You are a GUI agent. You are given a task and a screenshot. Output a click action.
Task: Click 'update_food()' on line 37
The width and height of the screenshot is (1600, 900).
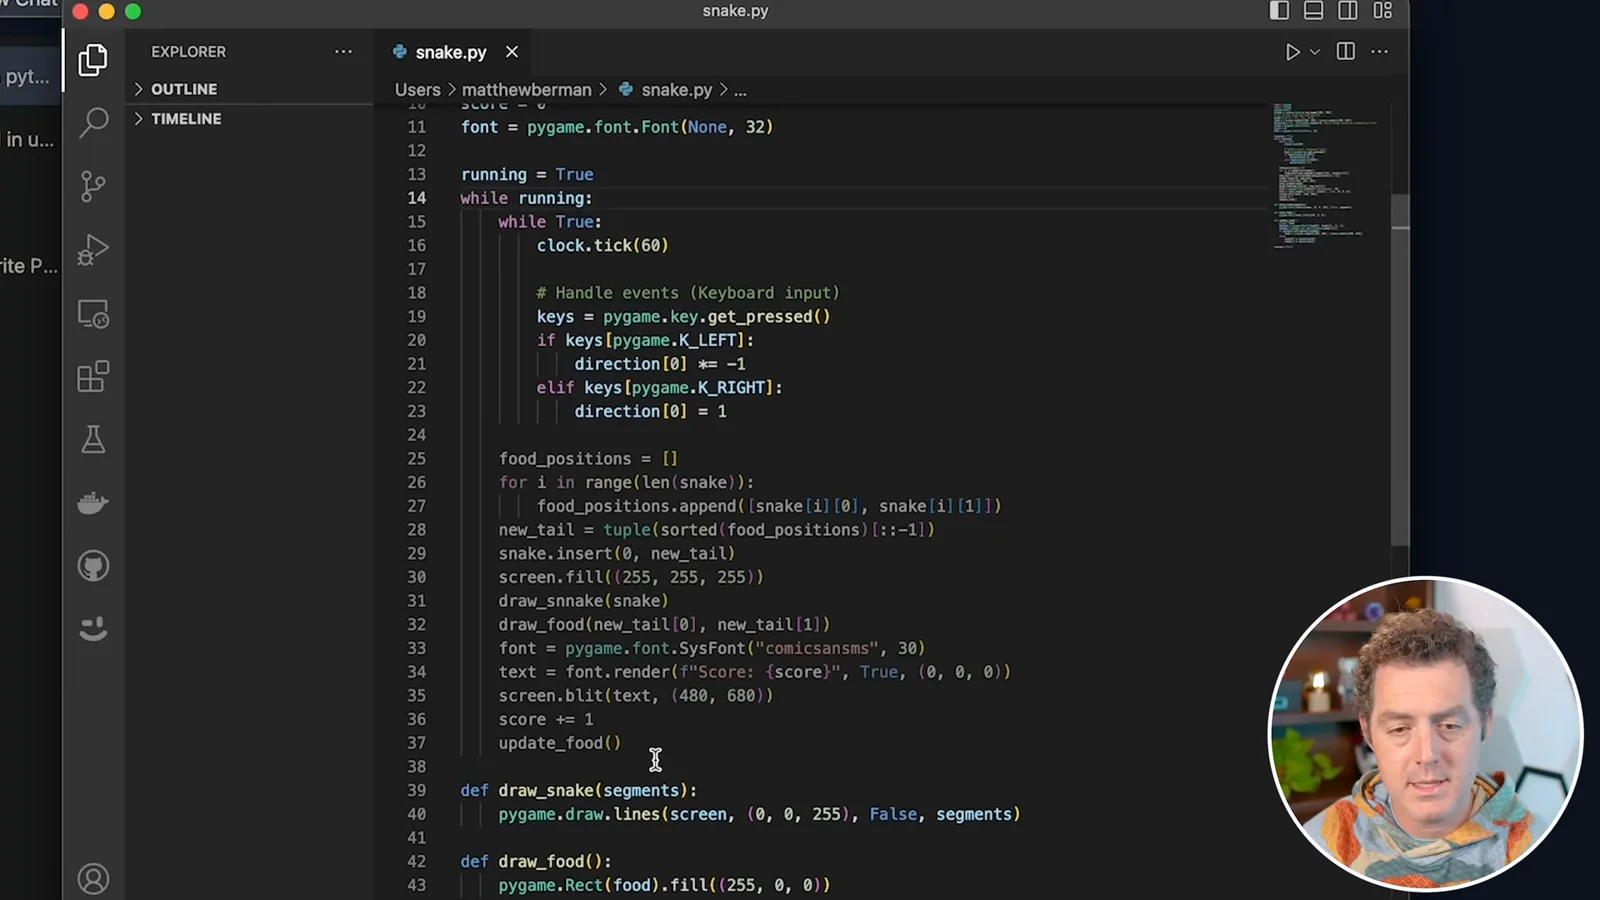click(560, 743)
